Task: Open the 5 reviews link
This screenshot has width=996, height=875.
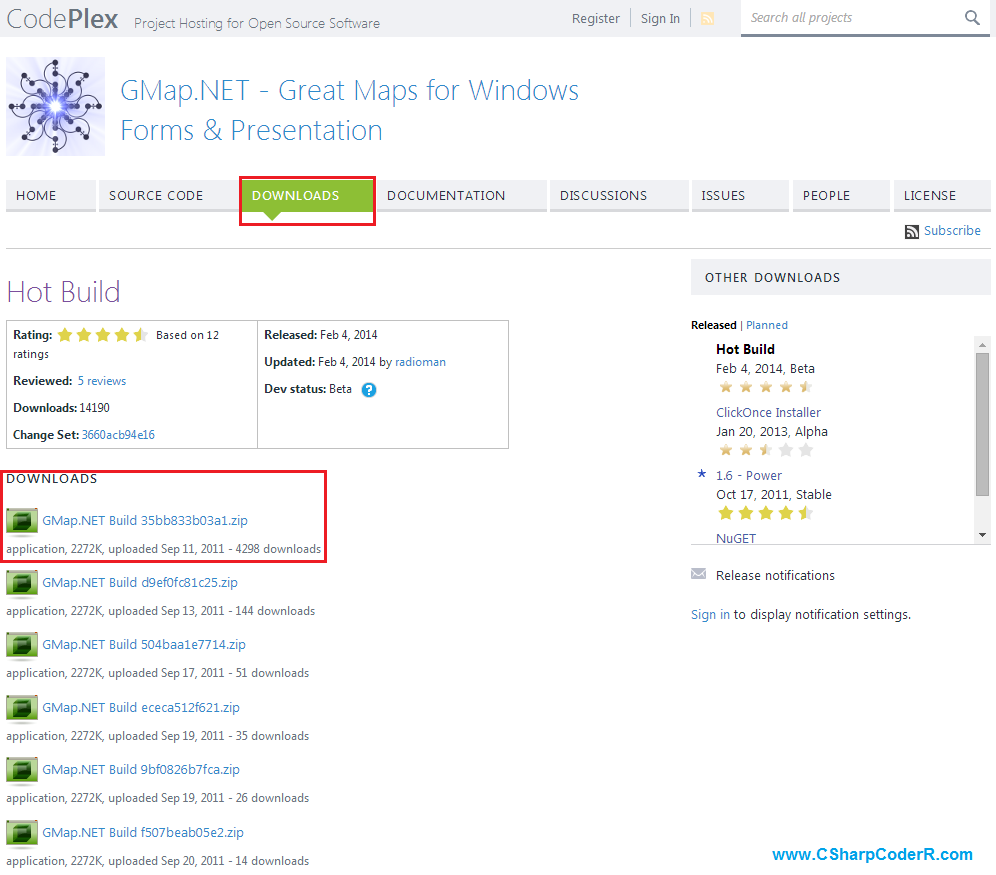Action: [102, 381]
